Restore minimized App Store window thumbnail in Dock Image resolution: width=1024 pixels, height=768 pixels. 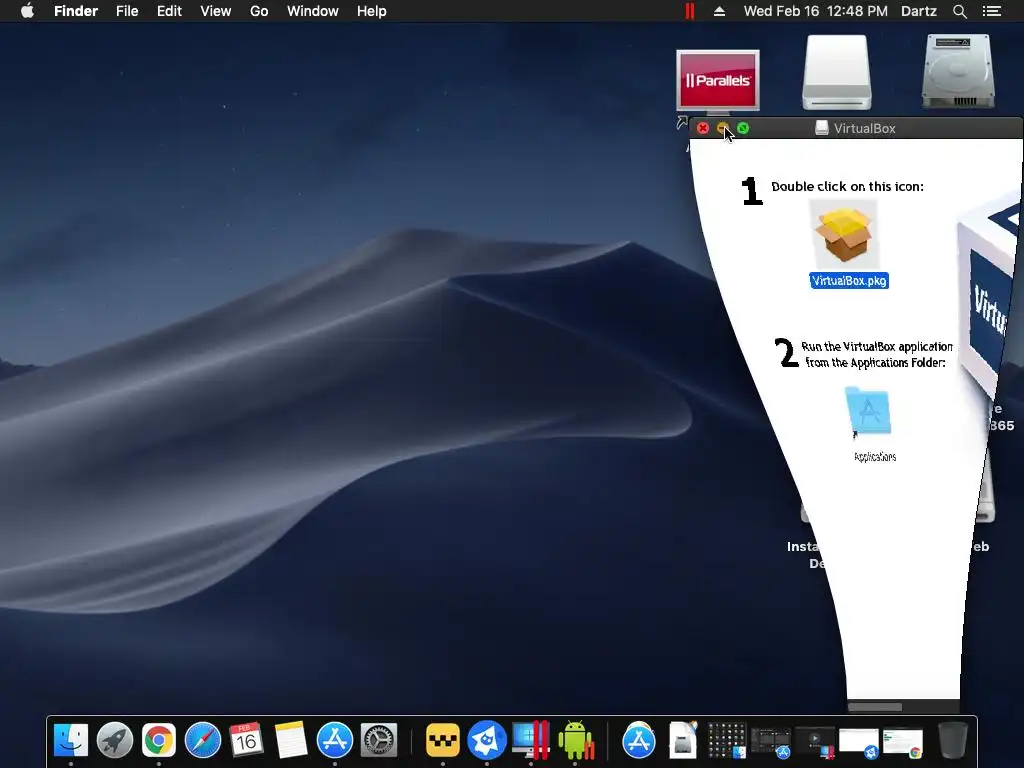[771, 742]
